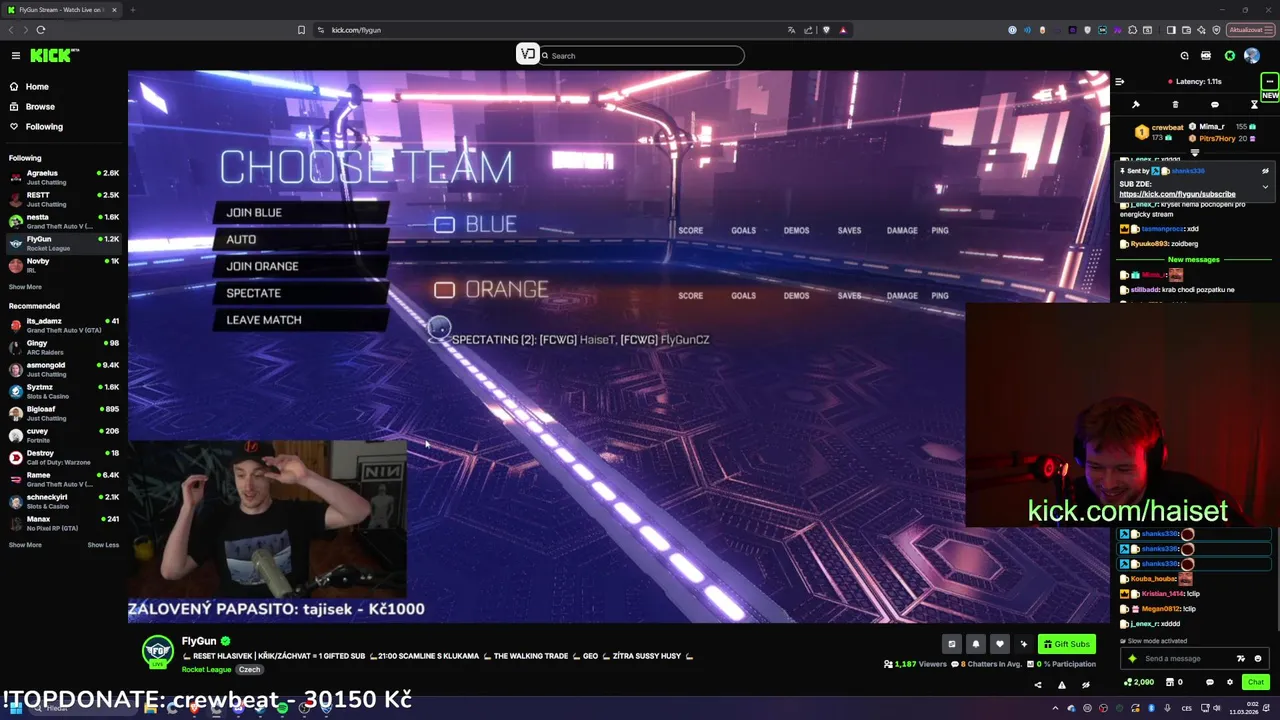Click the sparkle subscribe icon button

[x=1023, y=644]
